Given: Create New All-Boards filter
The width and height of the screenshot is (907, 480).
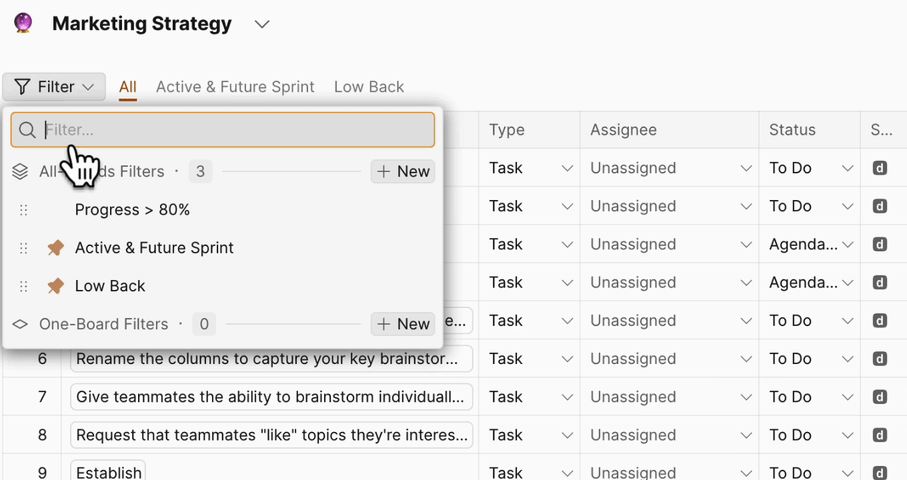Looking at the screenshot, I should [403, 172].
